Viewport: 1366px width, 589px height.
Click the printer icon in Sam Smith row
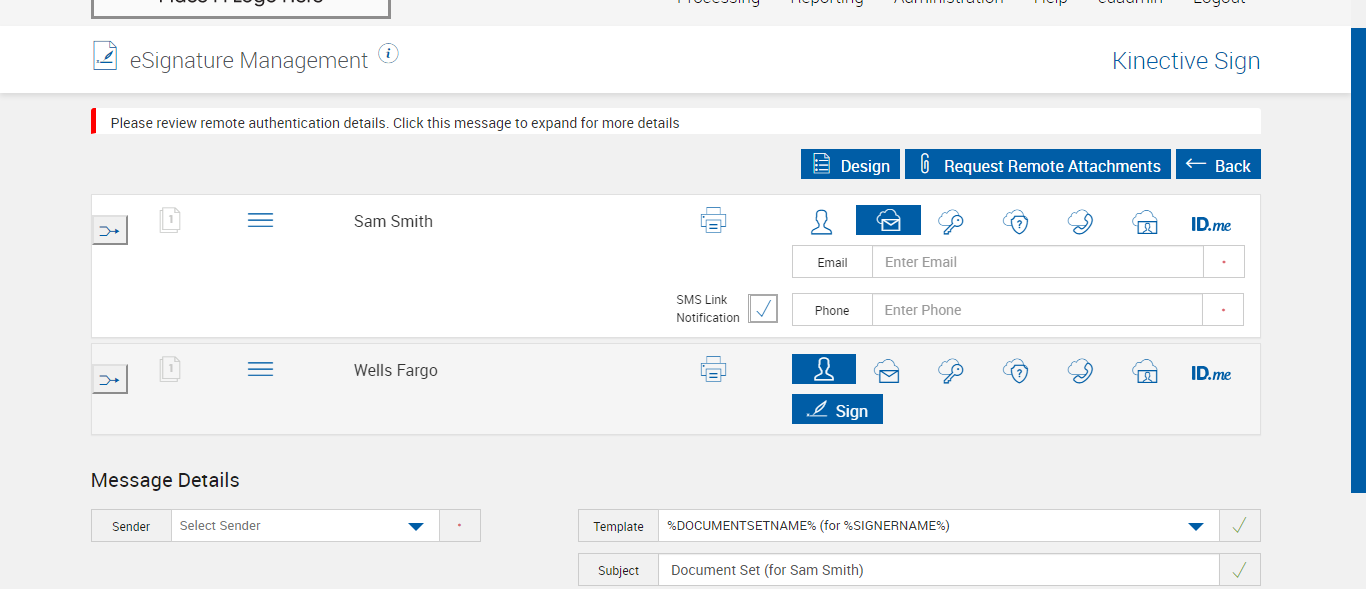point(713,221)
